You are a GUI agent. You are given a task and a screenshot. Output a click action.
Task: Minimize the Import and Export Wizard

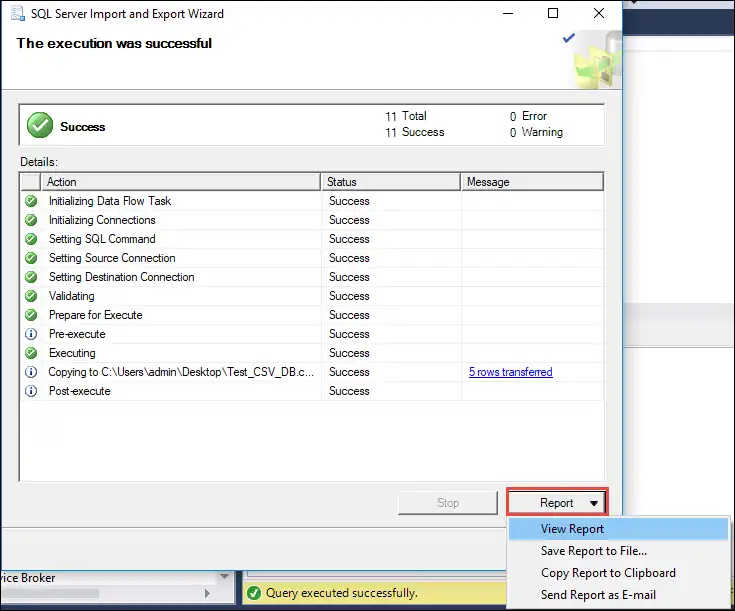click(508, 13)
